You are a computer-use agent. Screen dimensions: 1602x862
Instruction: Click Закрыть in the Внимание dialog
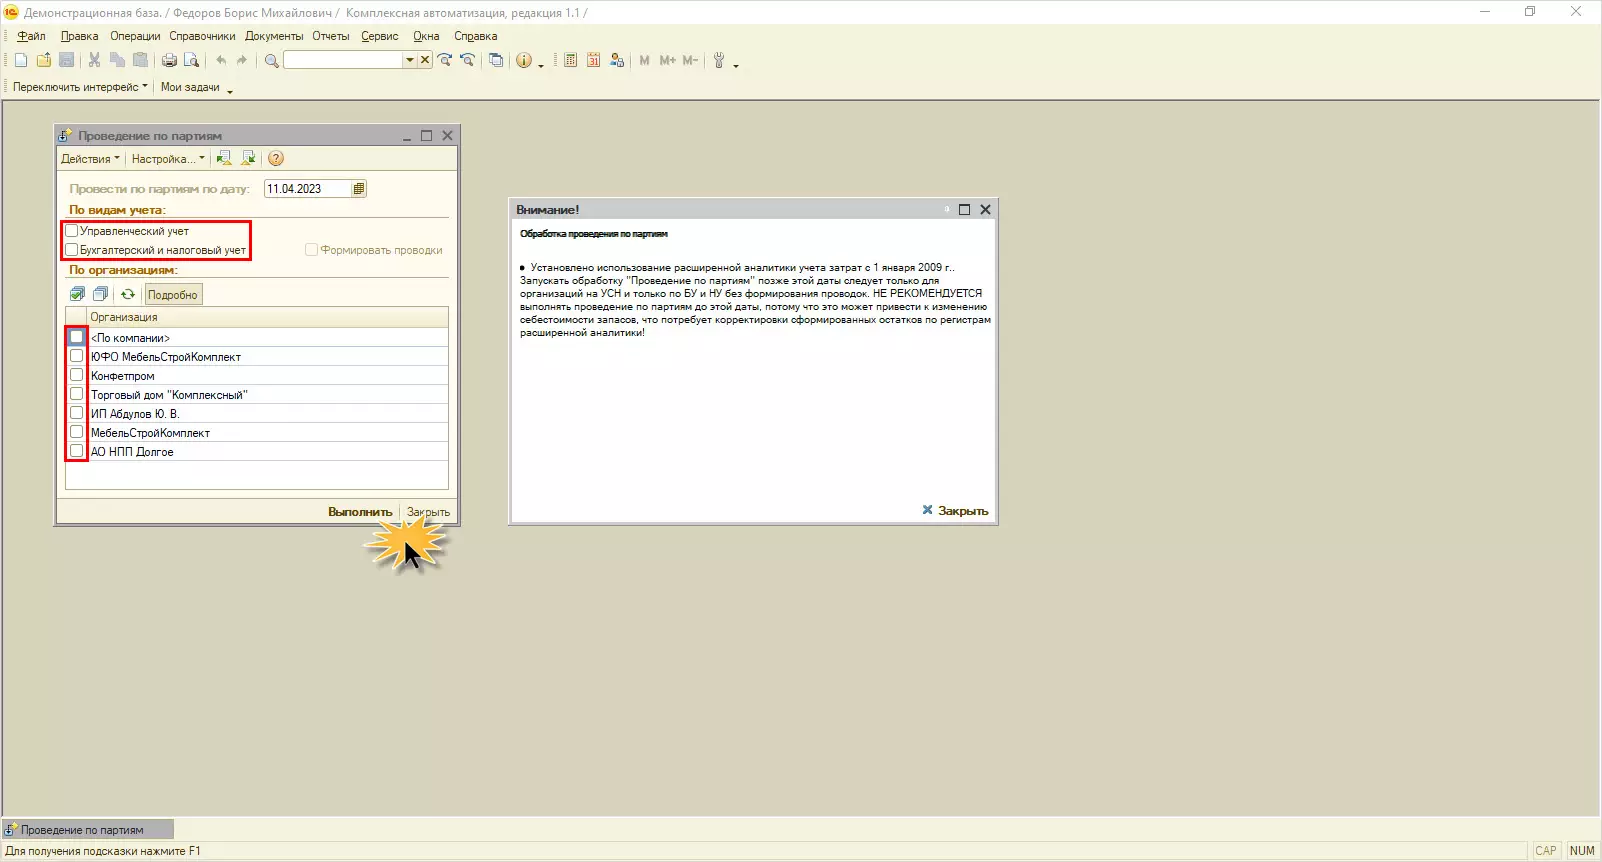click(x=955, y=510)
